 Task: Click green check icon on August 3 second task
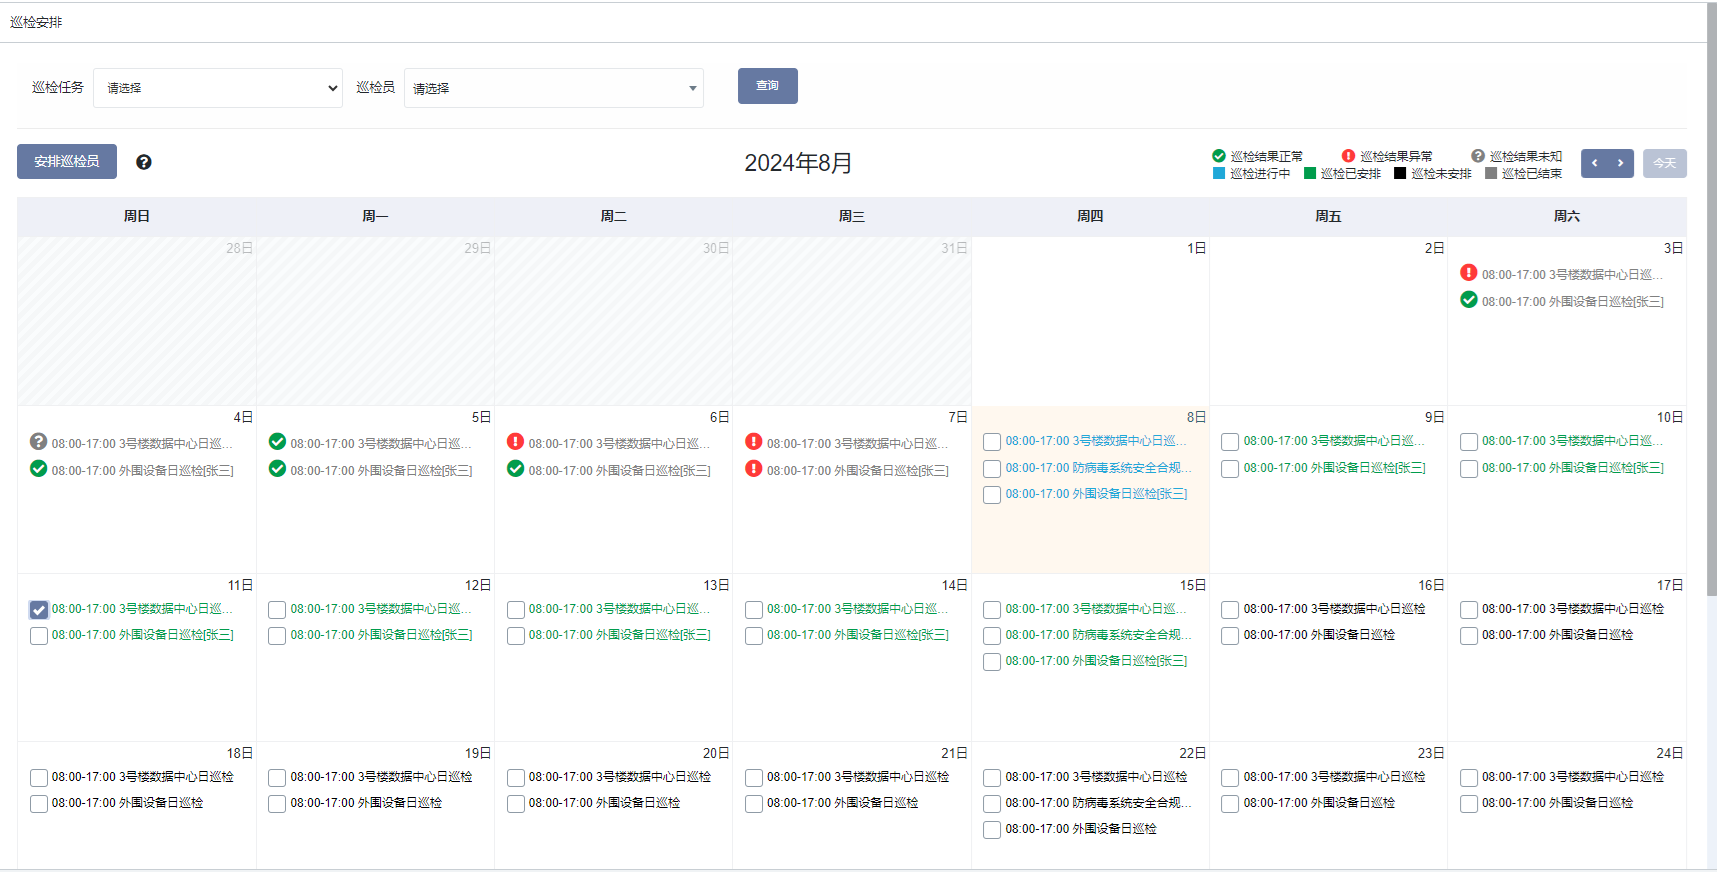click(1468, 300)
